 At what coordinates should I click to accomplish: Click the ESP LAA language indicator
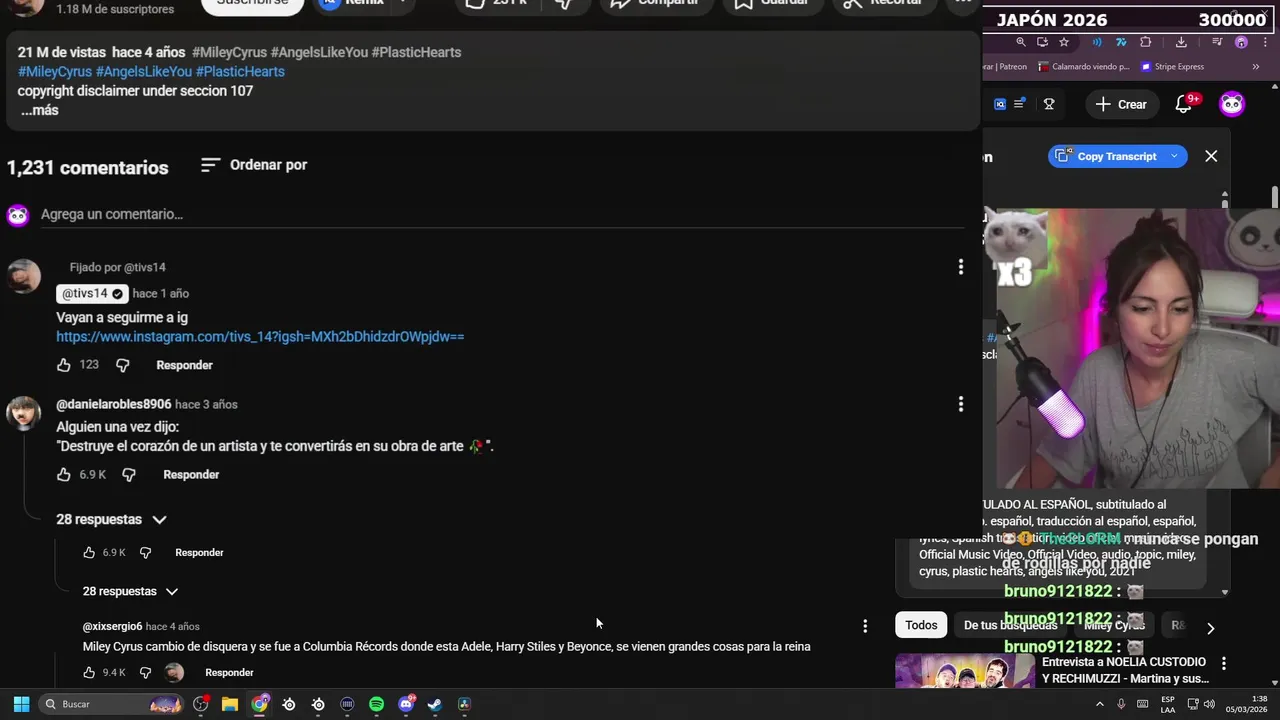(x=1168, y=704)
